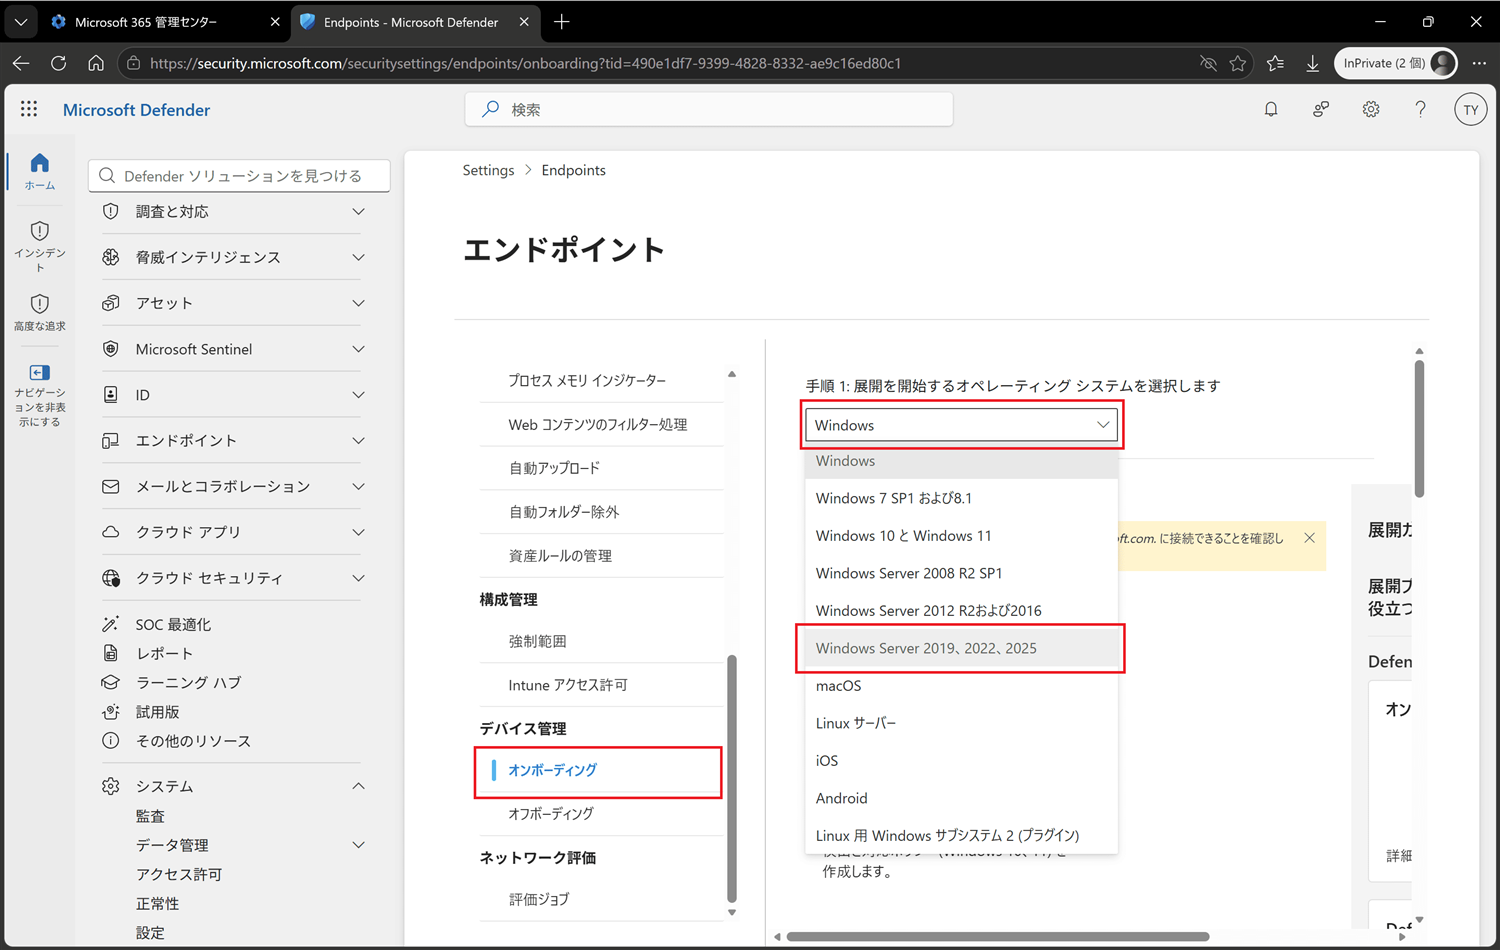Go to ホーム in the left rail
The width and height of the screenshot is (1500, 950).
(x=40, y=171)
